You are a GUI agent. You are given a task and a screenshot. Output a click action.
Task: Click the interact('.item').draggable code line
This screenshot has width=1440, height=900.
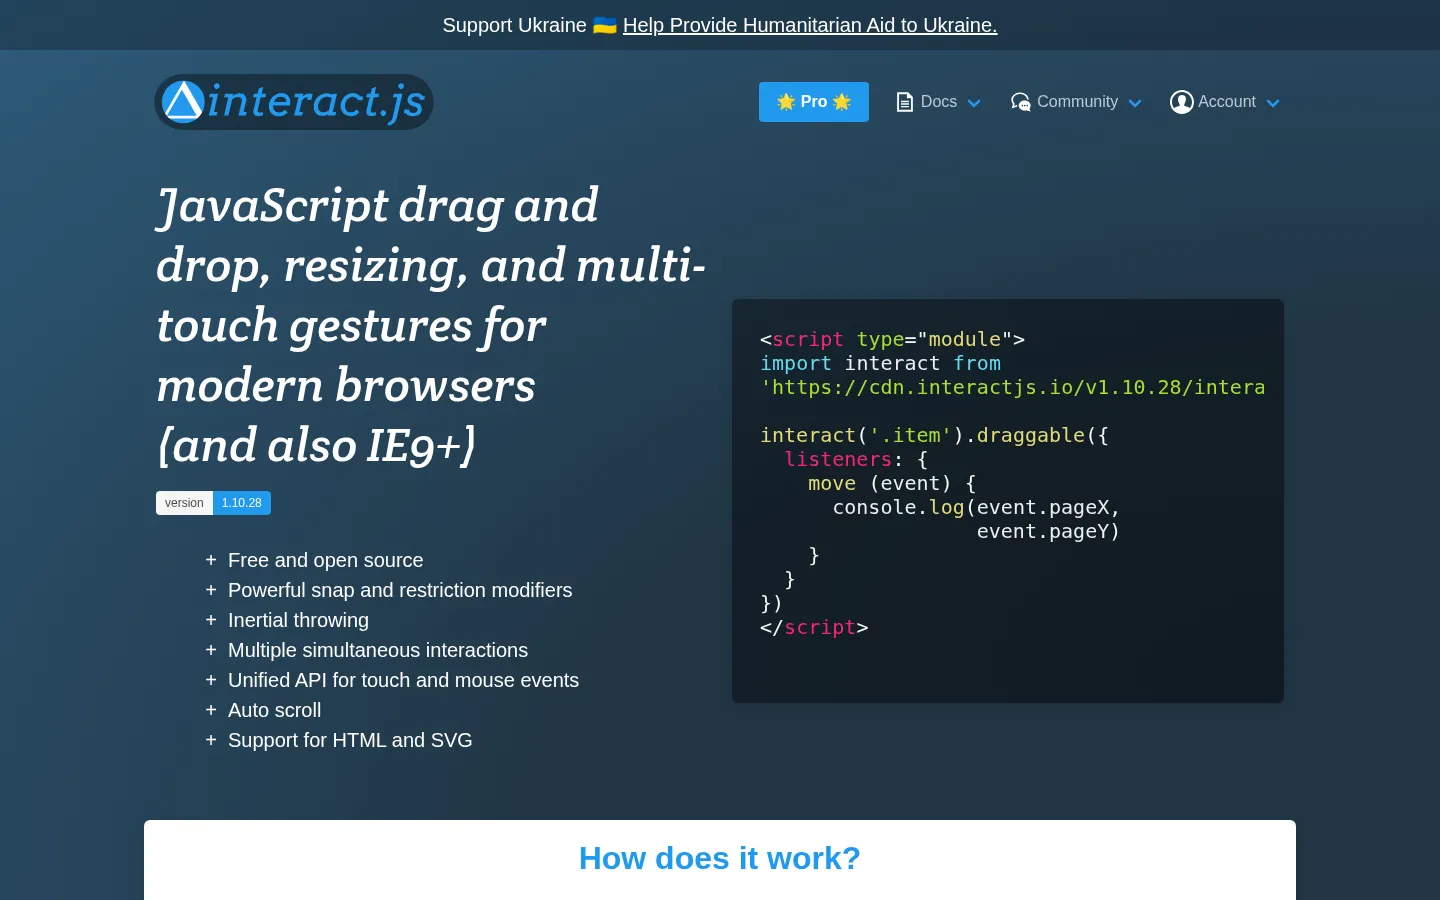click(934, 435)
